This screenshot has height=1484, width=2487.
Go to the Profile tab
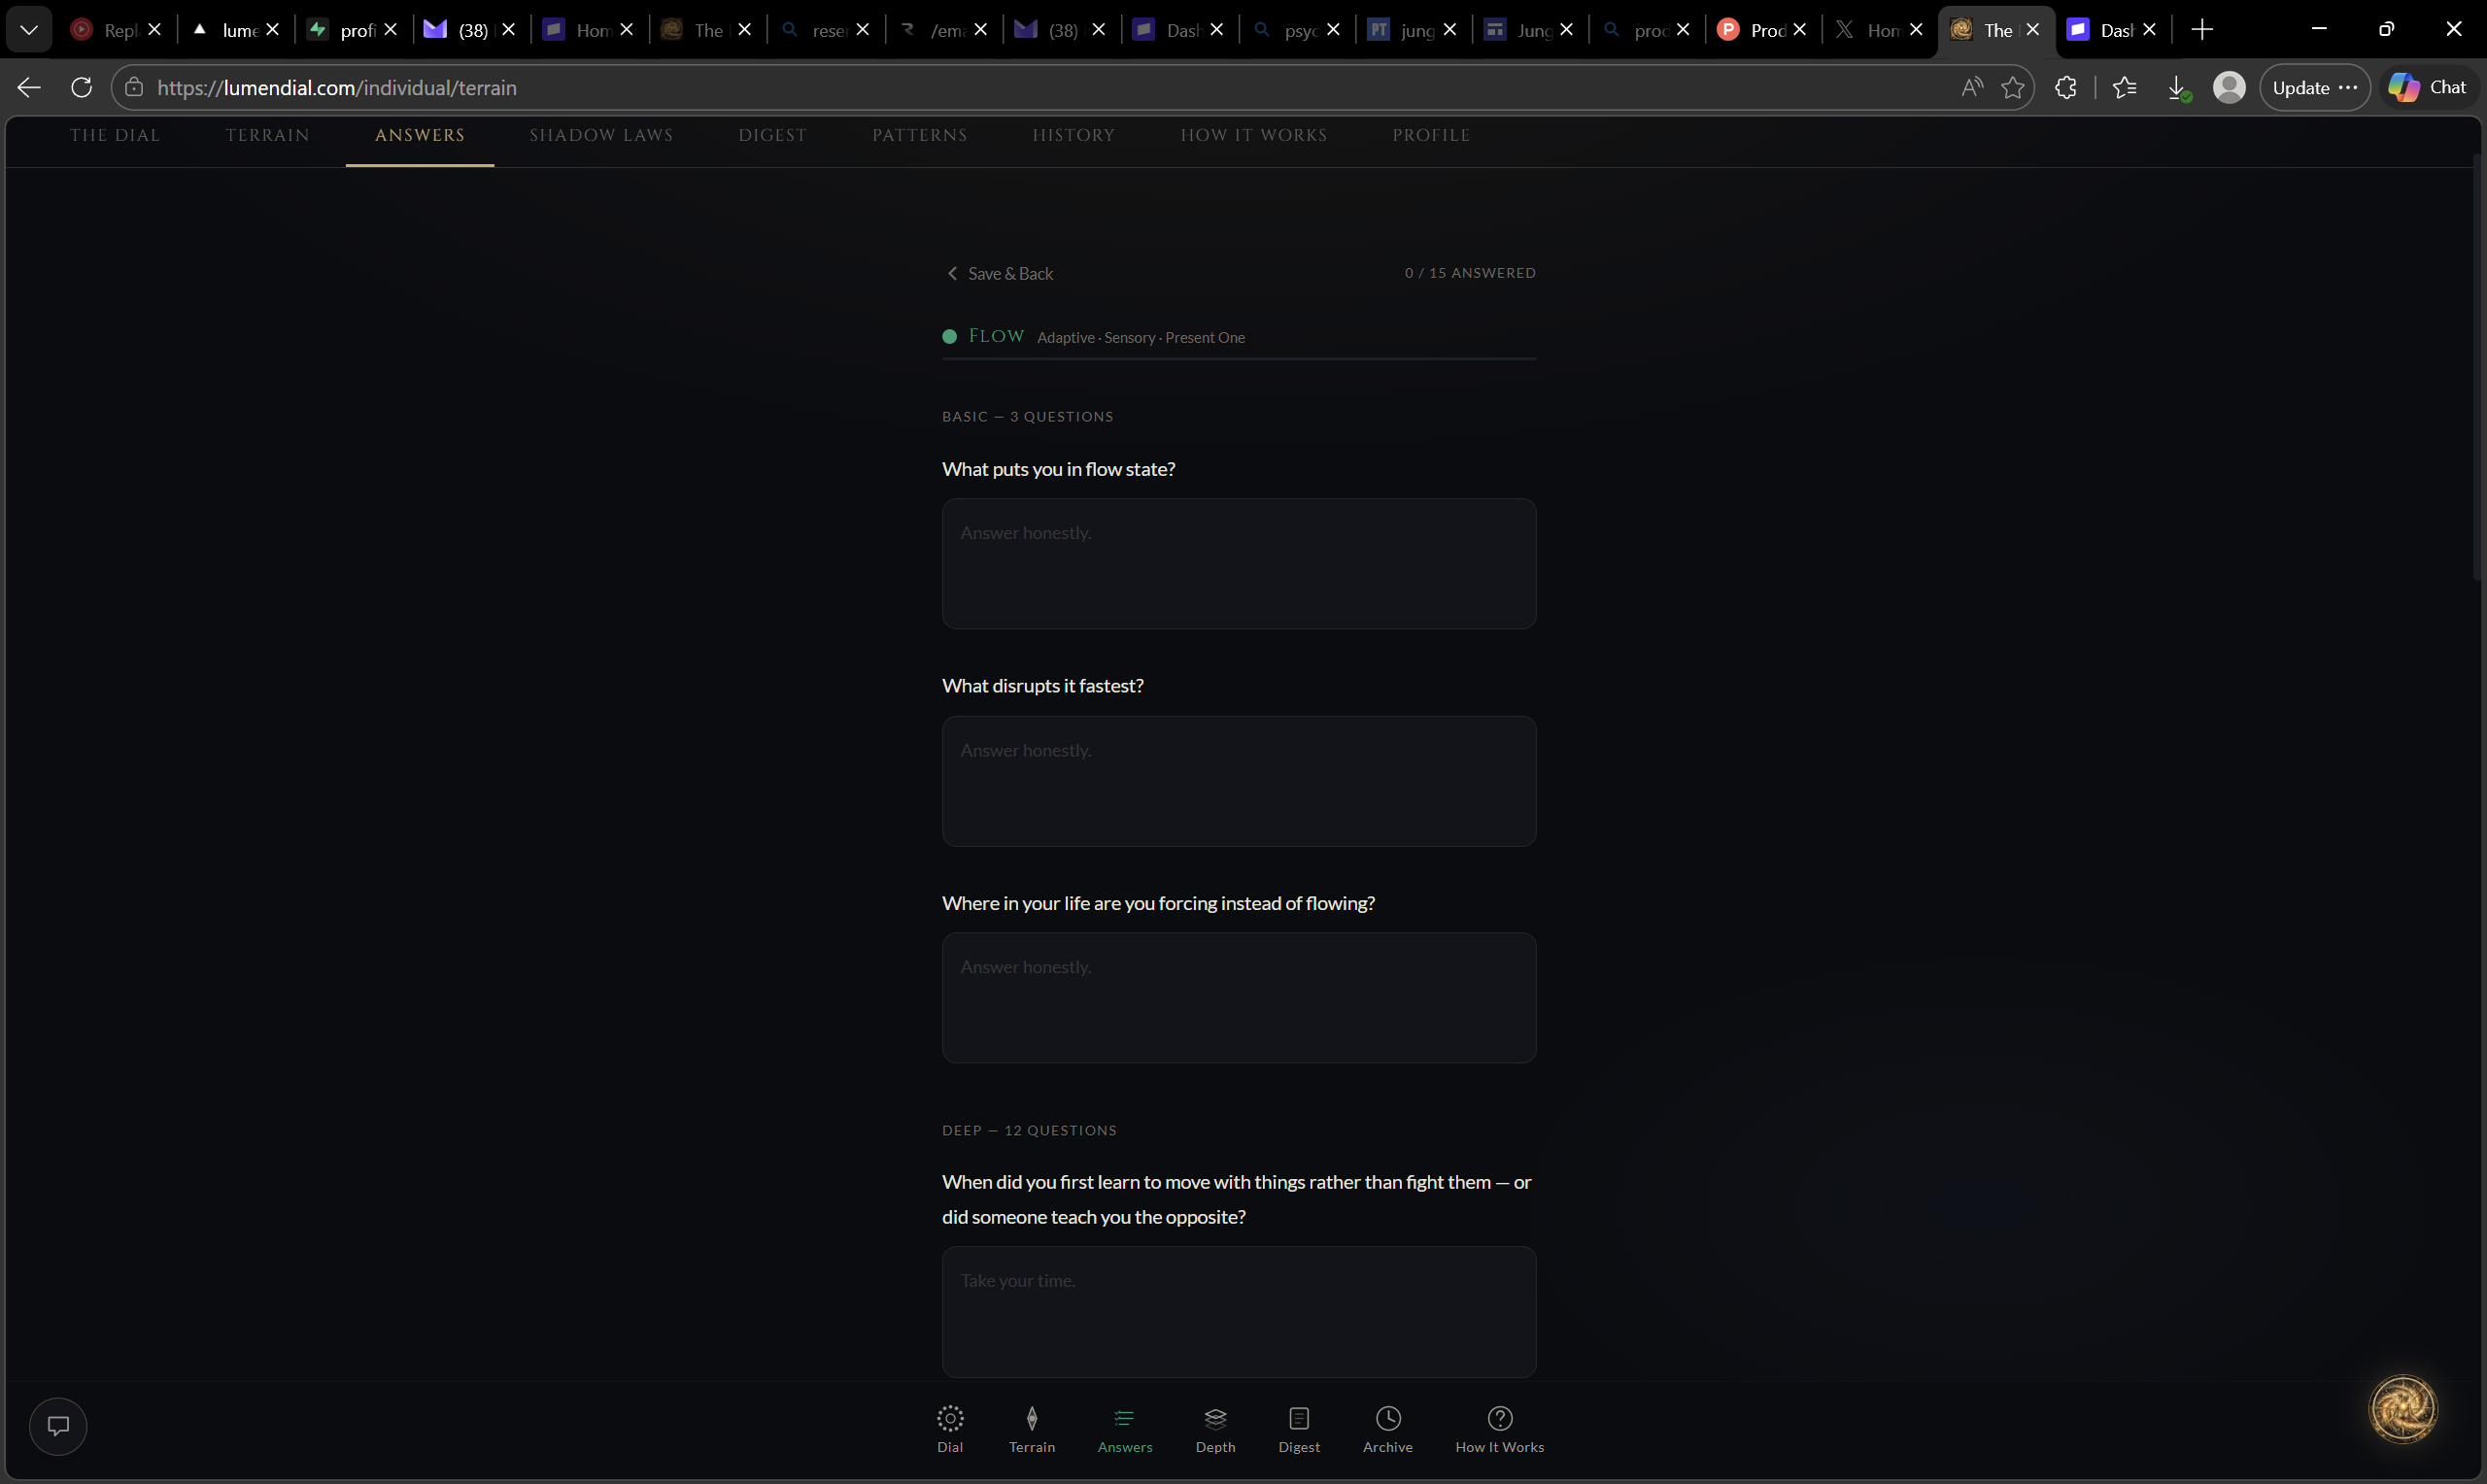tap(1430, 135)
